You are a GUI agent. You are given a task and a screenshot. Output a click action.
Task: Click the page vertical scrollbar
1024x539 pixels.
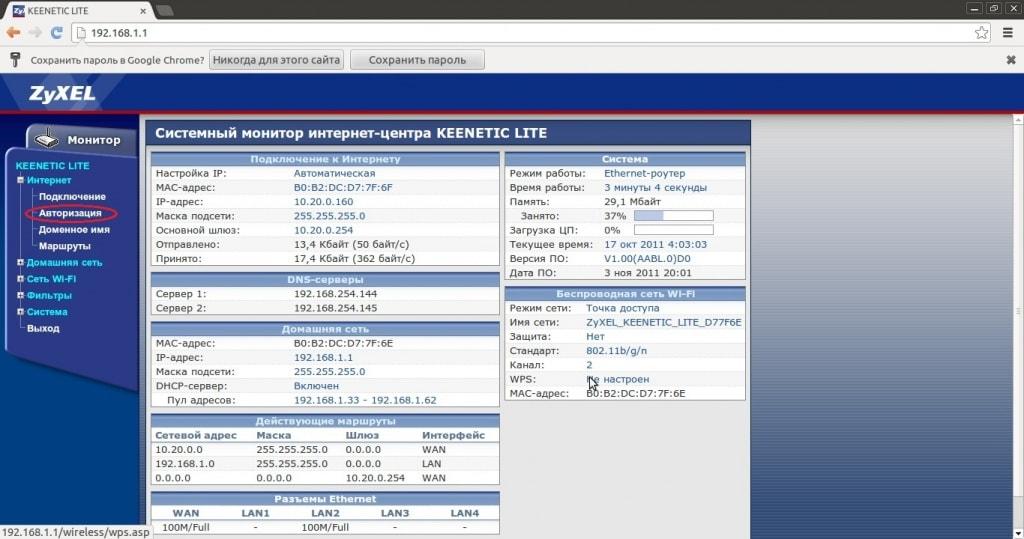coord(1017,327)
